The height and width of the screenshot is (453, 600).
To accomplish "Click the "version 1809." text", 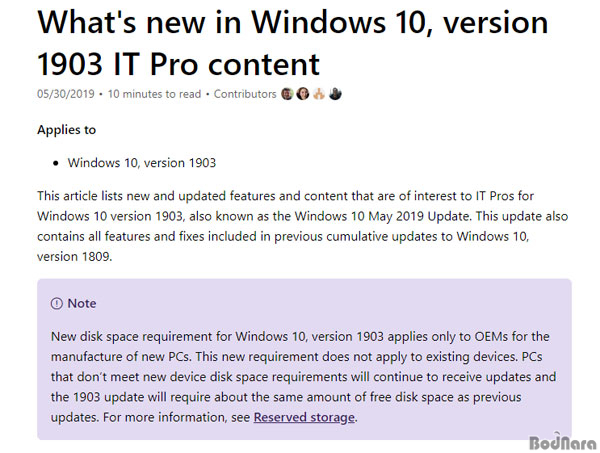I will tap(75, 256).
